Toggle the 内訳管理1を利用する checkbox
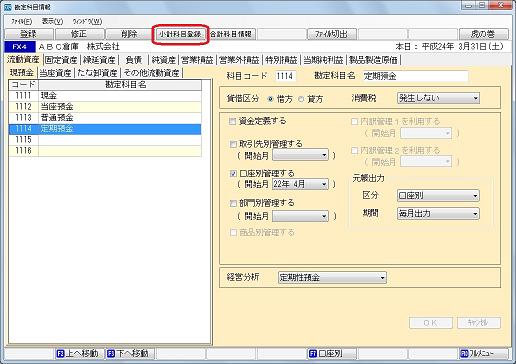Image resolution: width=516 pixels, height=364 pixels. tap(355, 122)
